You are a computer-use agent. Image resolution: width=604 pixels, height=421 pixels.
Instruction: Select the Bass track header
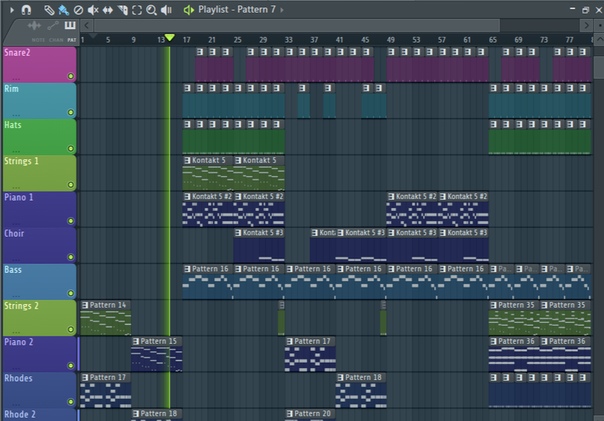tap(39, 282)
